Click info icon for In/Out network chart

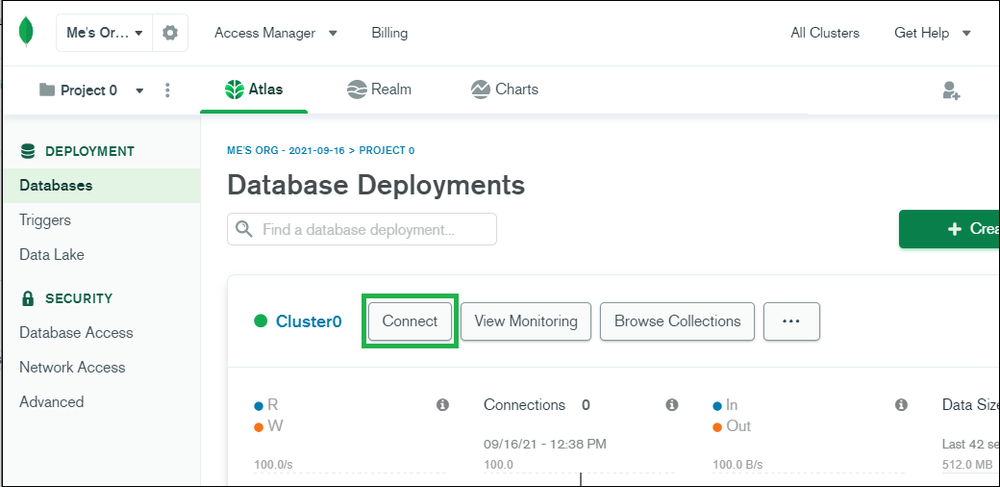point(901,405)
